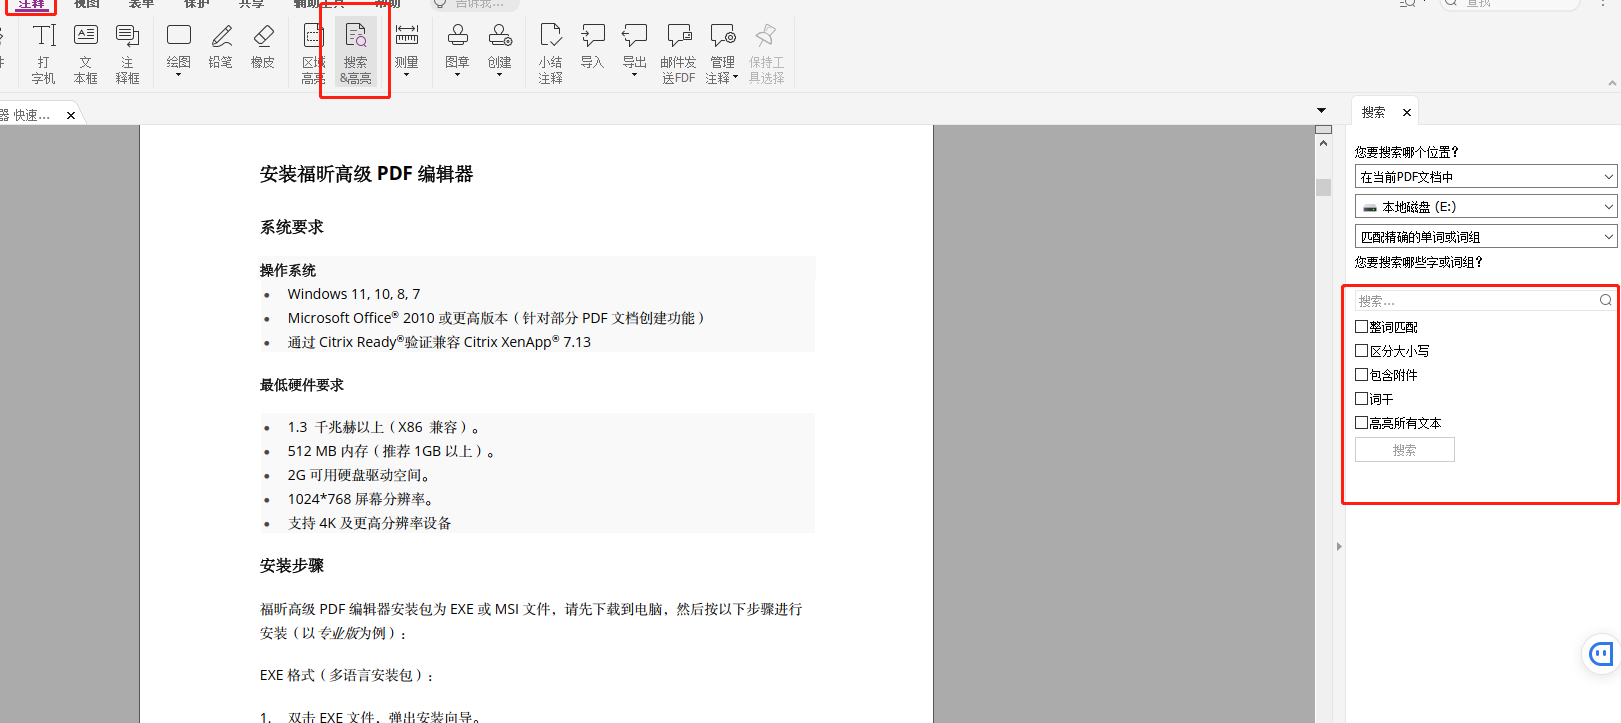
Task: Click the 查找 find box at the top right
Action: [1510, 3]
